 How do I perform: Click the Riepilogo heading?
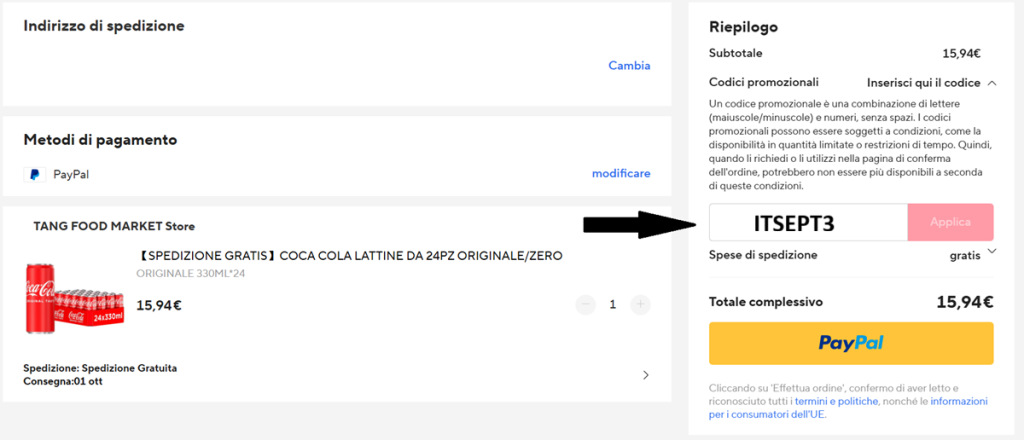click(743, 27)
